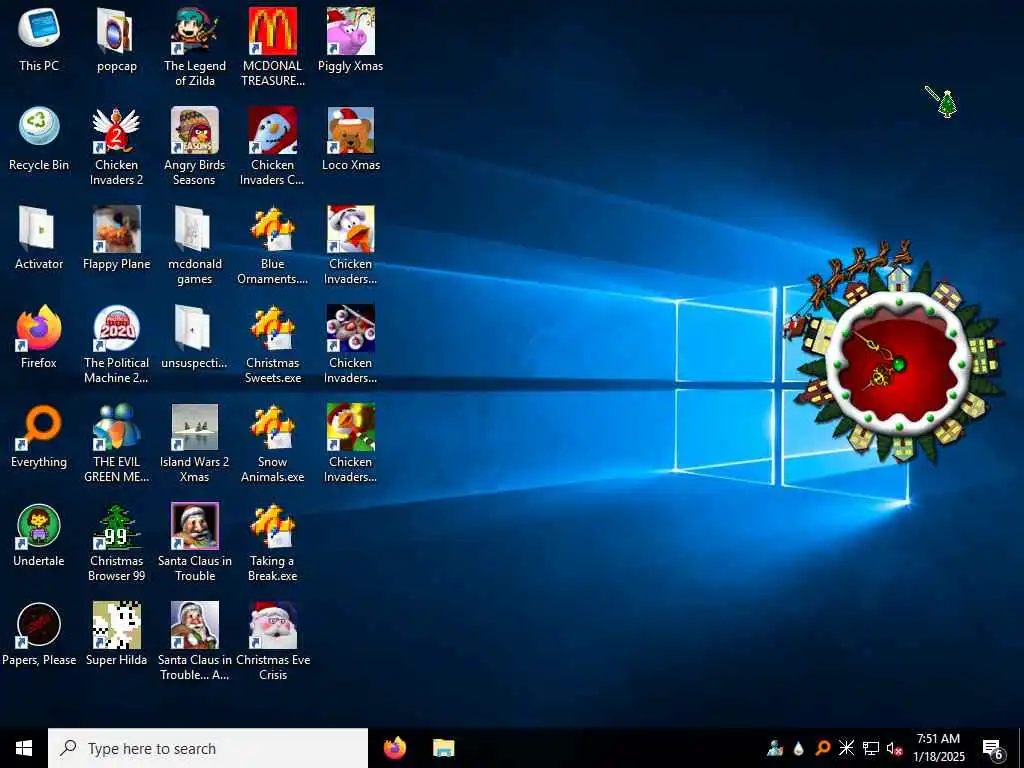Viewport: 1024px width, 768px height.
Task: Select the Chicken Invaders icon with Santa-hat chicken
Action: (x=351, y=245)
